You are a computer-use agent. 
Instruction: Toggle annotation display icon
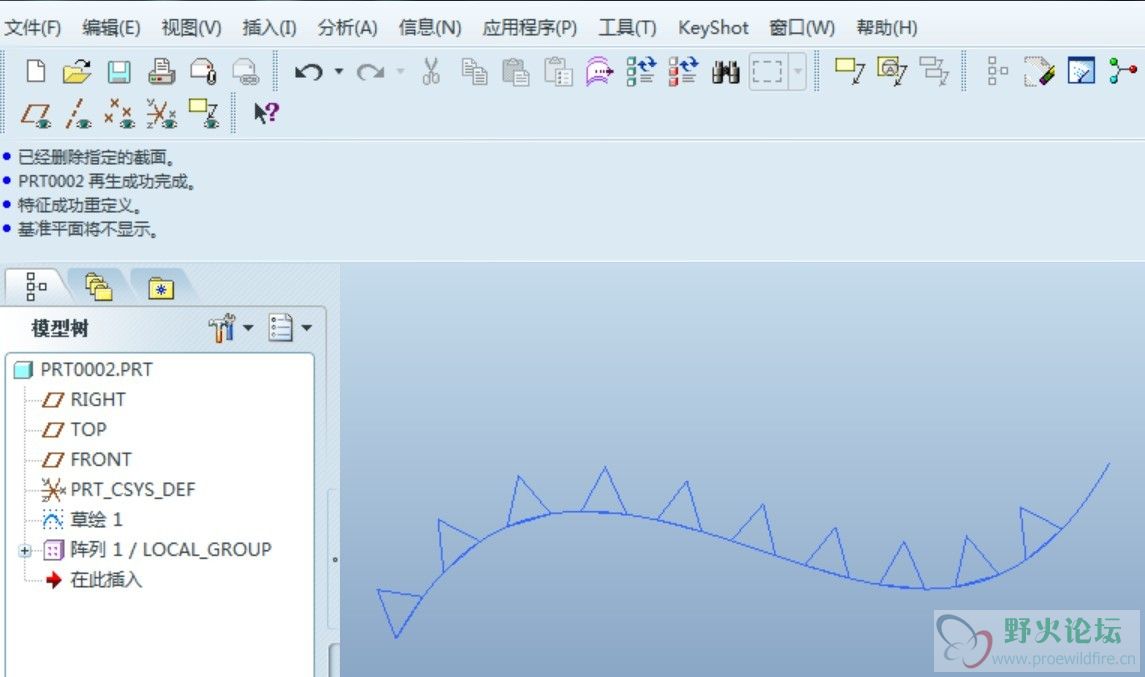[x=204, y=115]
